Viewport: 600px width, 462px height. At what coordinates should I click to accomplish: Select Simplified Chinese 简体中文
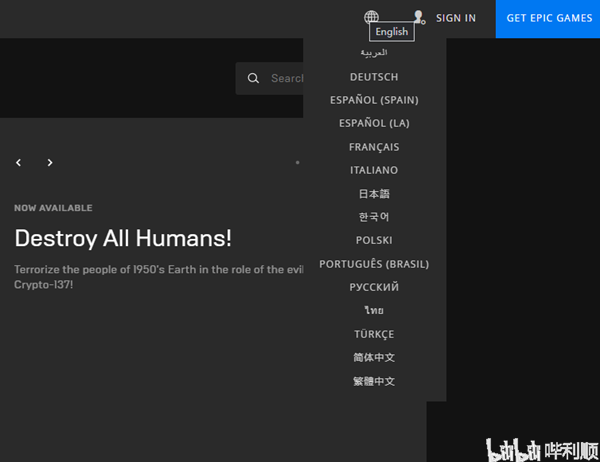pyautogui.click(x=374, y=358)
